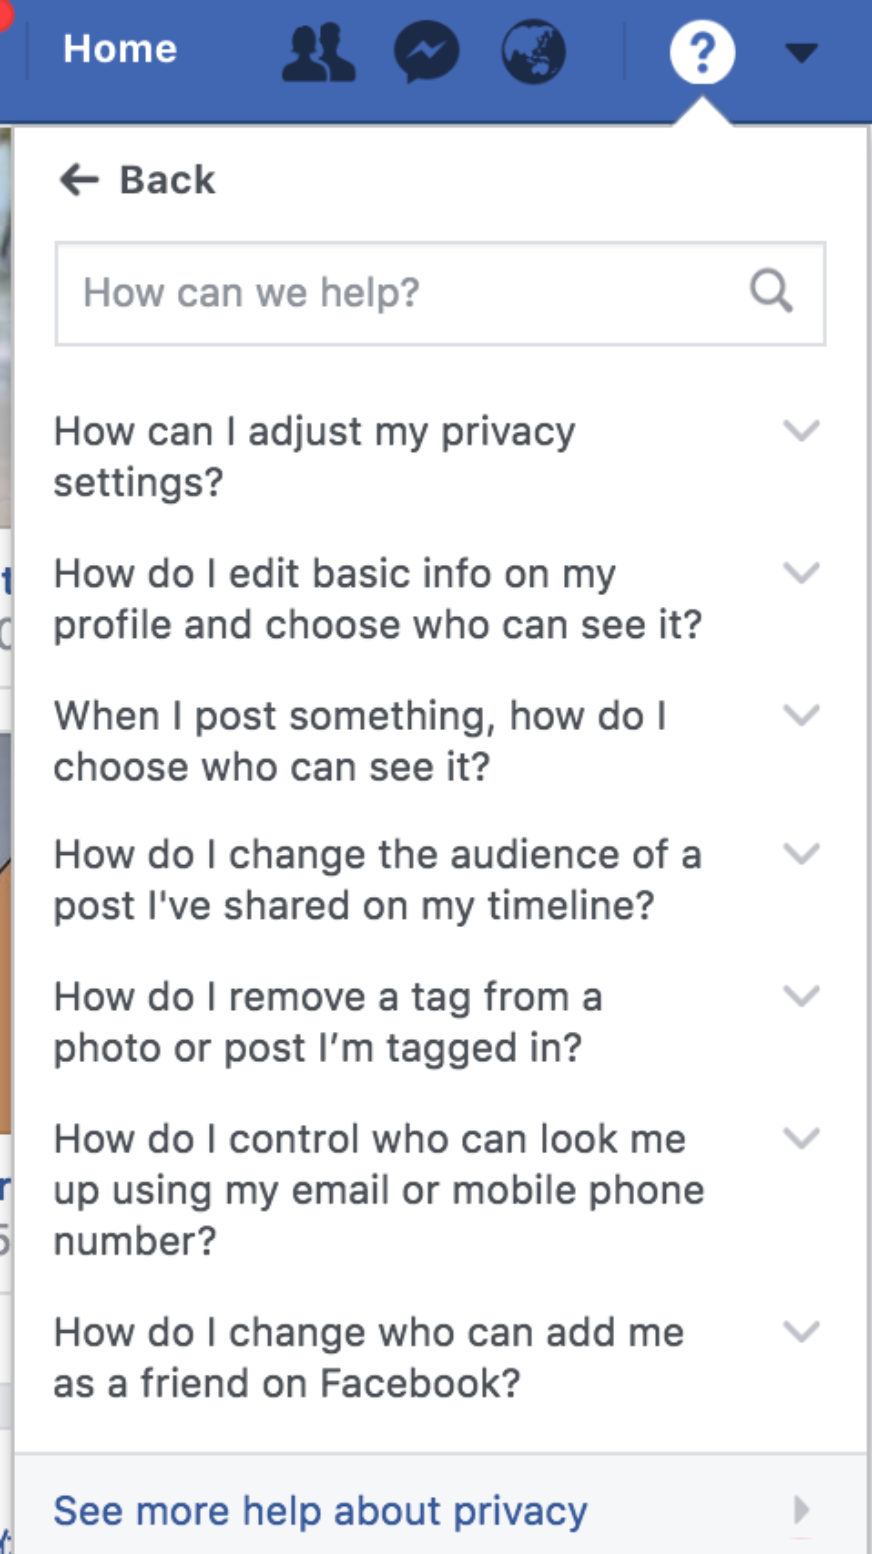This screenshot has height=1554, width=872.
Task: Open the account menu down arrow
Action: [801, 52]
